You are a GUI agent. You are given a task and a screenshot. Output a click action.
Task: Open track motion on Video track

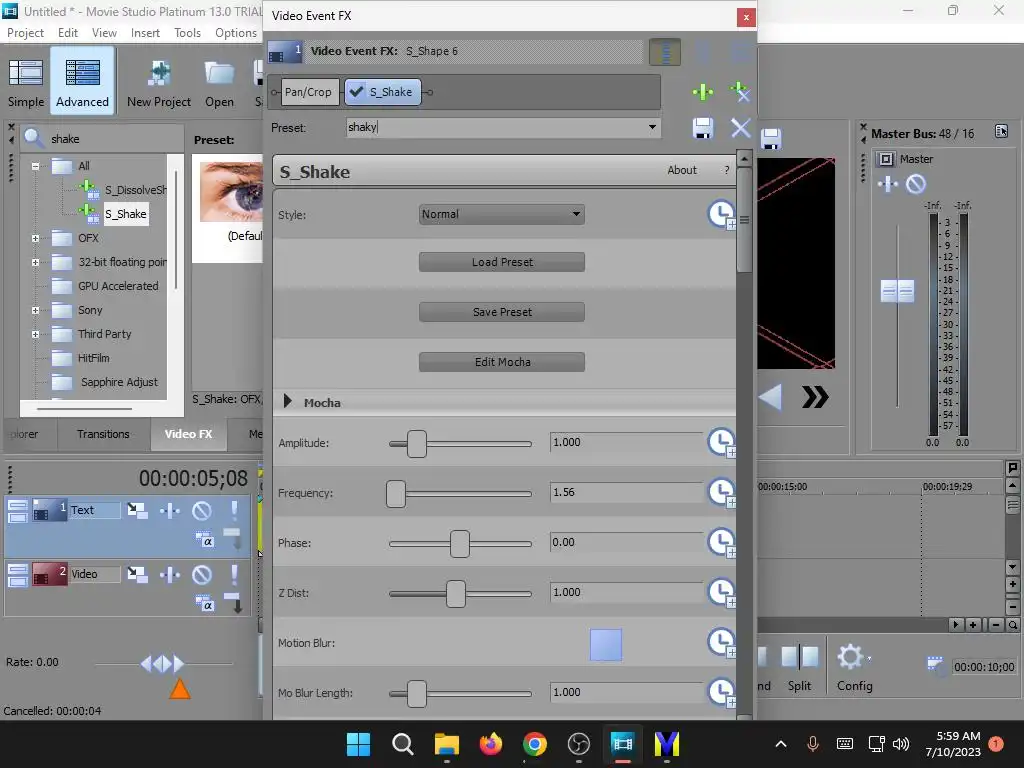137,574
